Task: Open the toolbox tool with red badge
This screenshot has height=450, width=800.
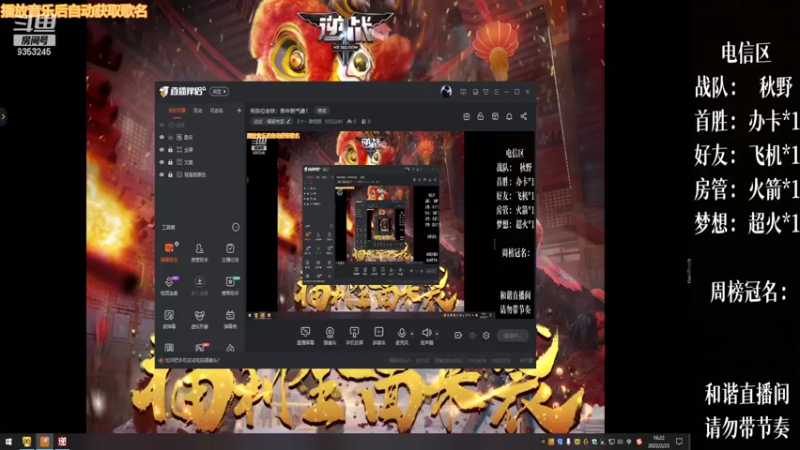Action: (x=199, y=347)
